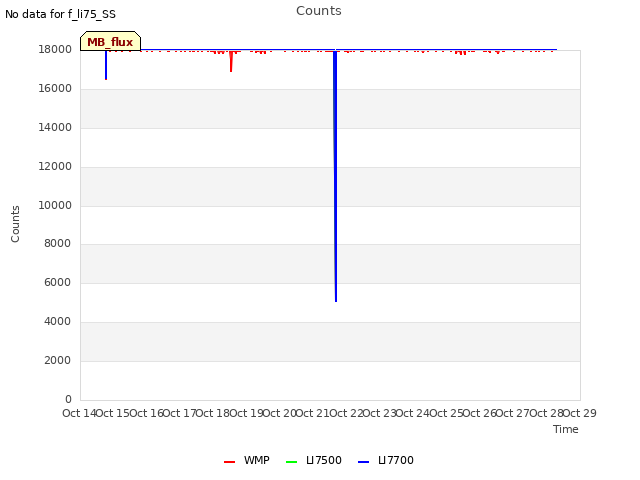Click the Oct 18 x-axis date label

(213, 413)
